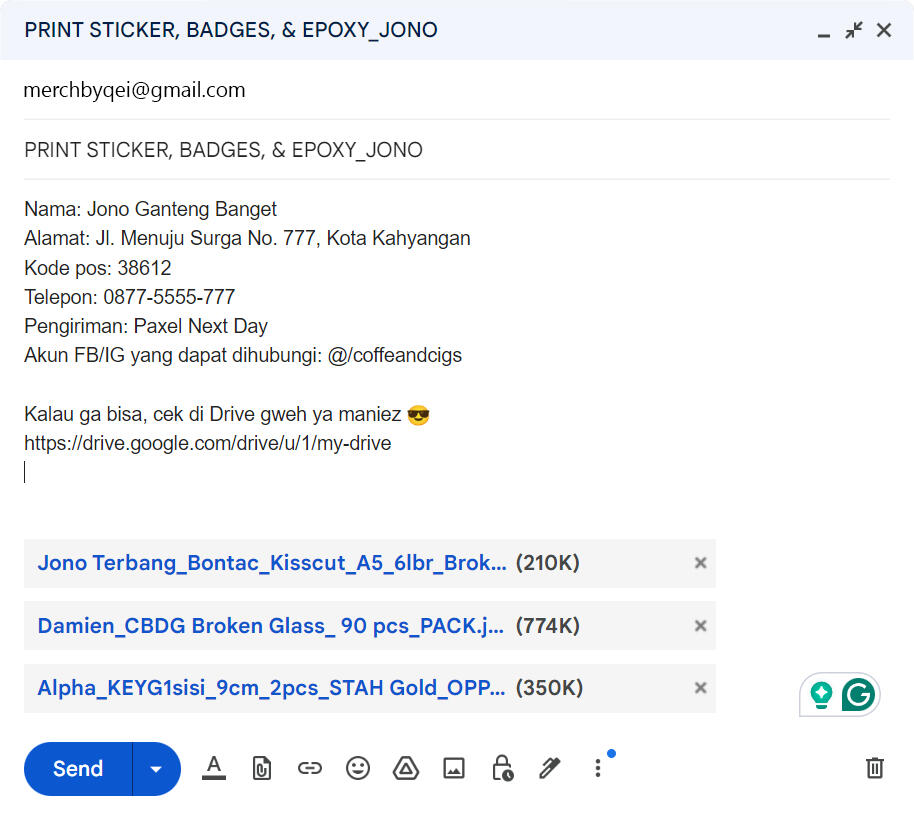Open the emoji picker
Viewport: 914px width, 813px height.
coord(357,768)
